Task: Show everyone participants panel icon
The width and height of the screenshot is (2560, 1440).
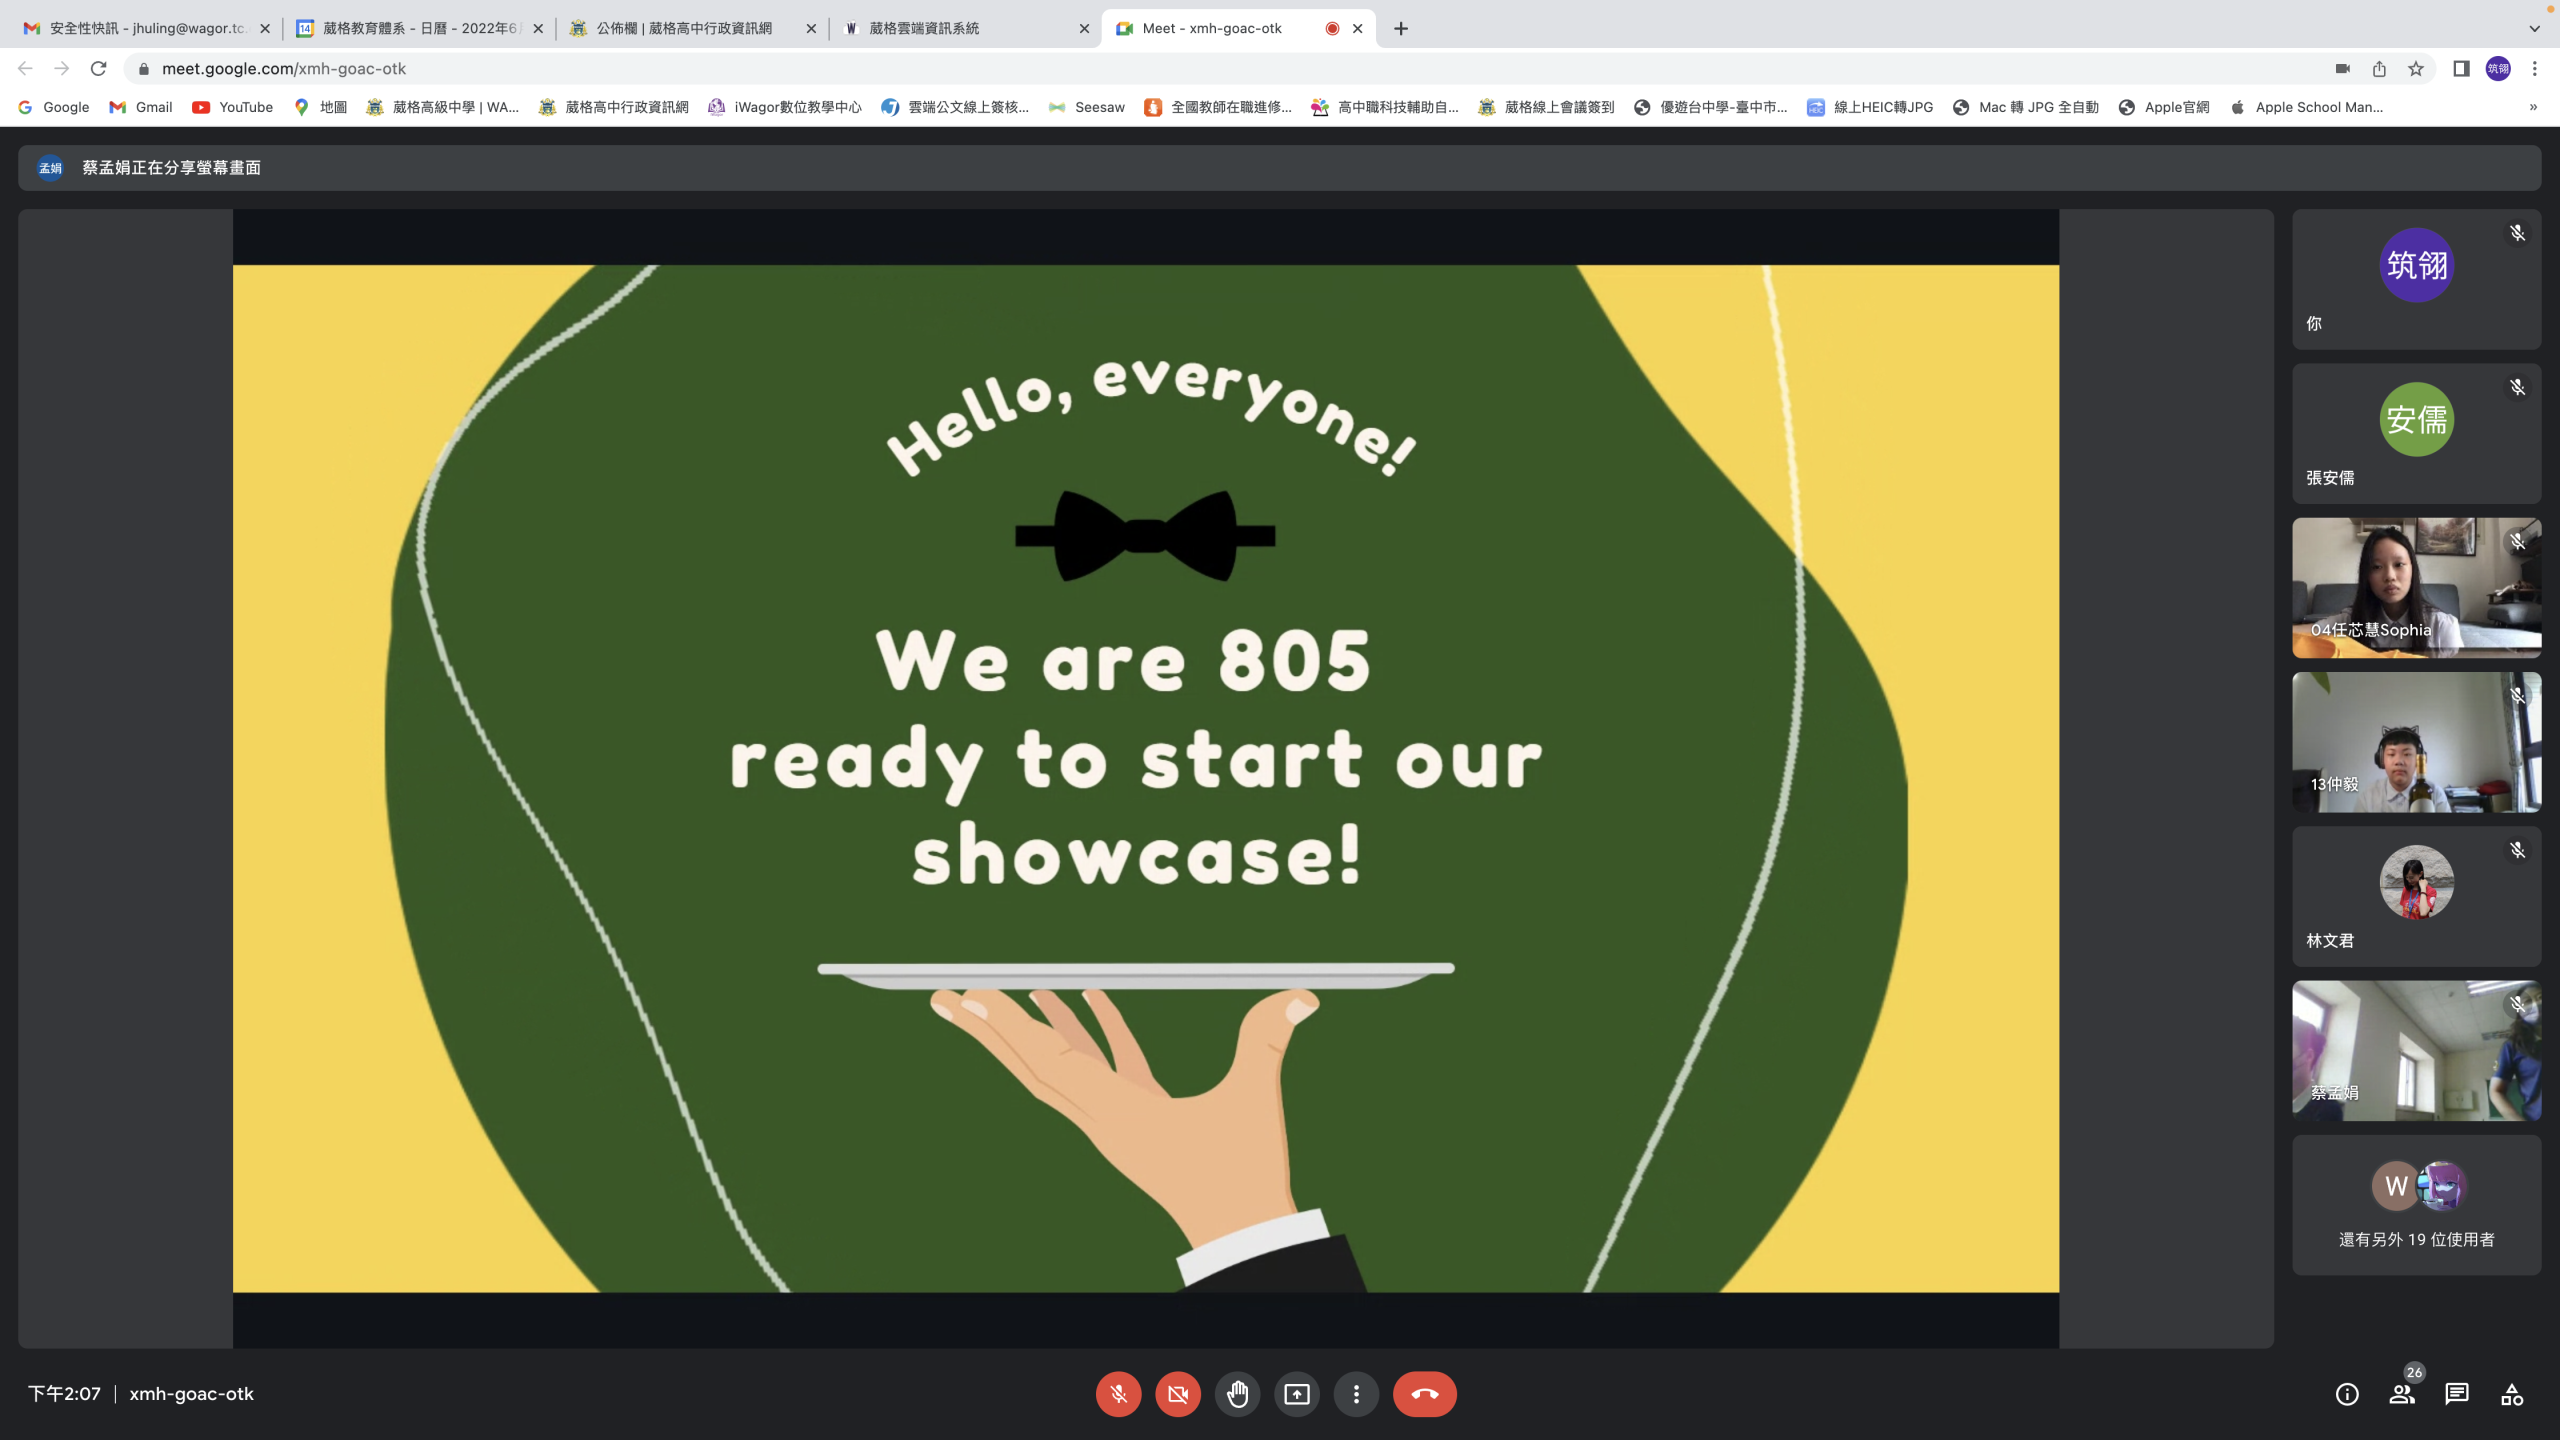Action: coord(2402,1394)
